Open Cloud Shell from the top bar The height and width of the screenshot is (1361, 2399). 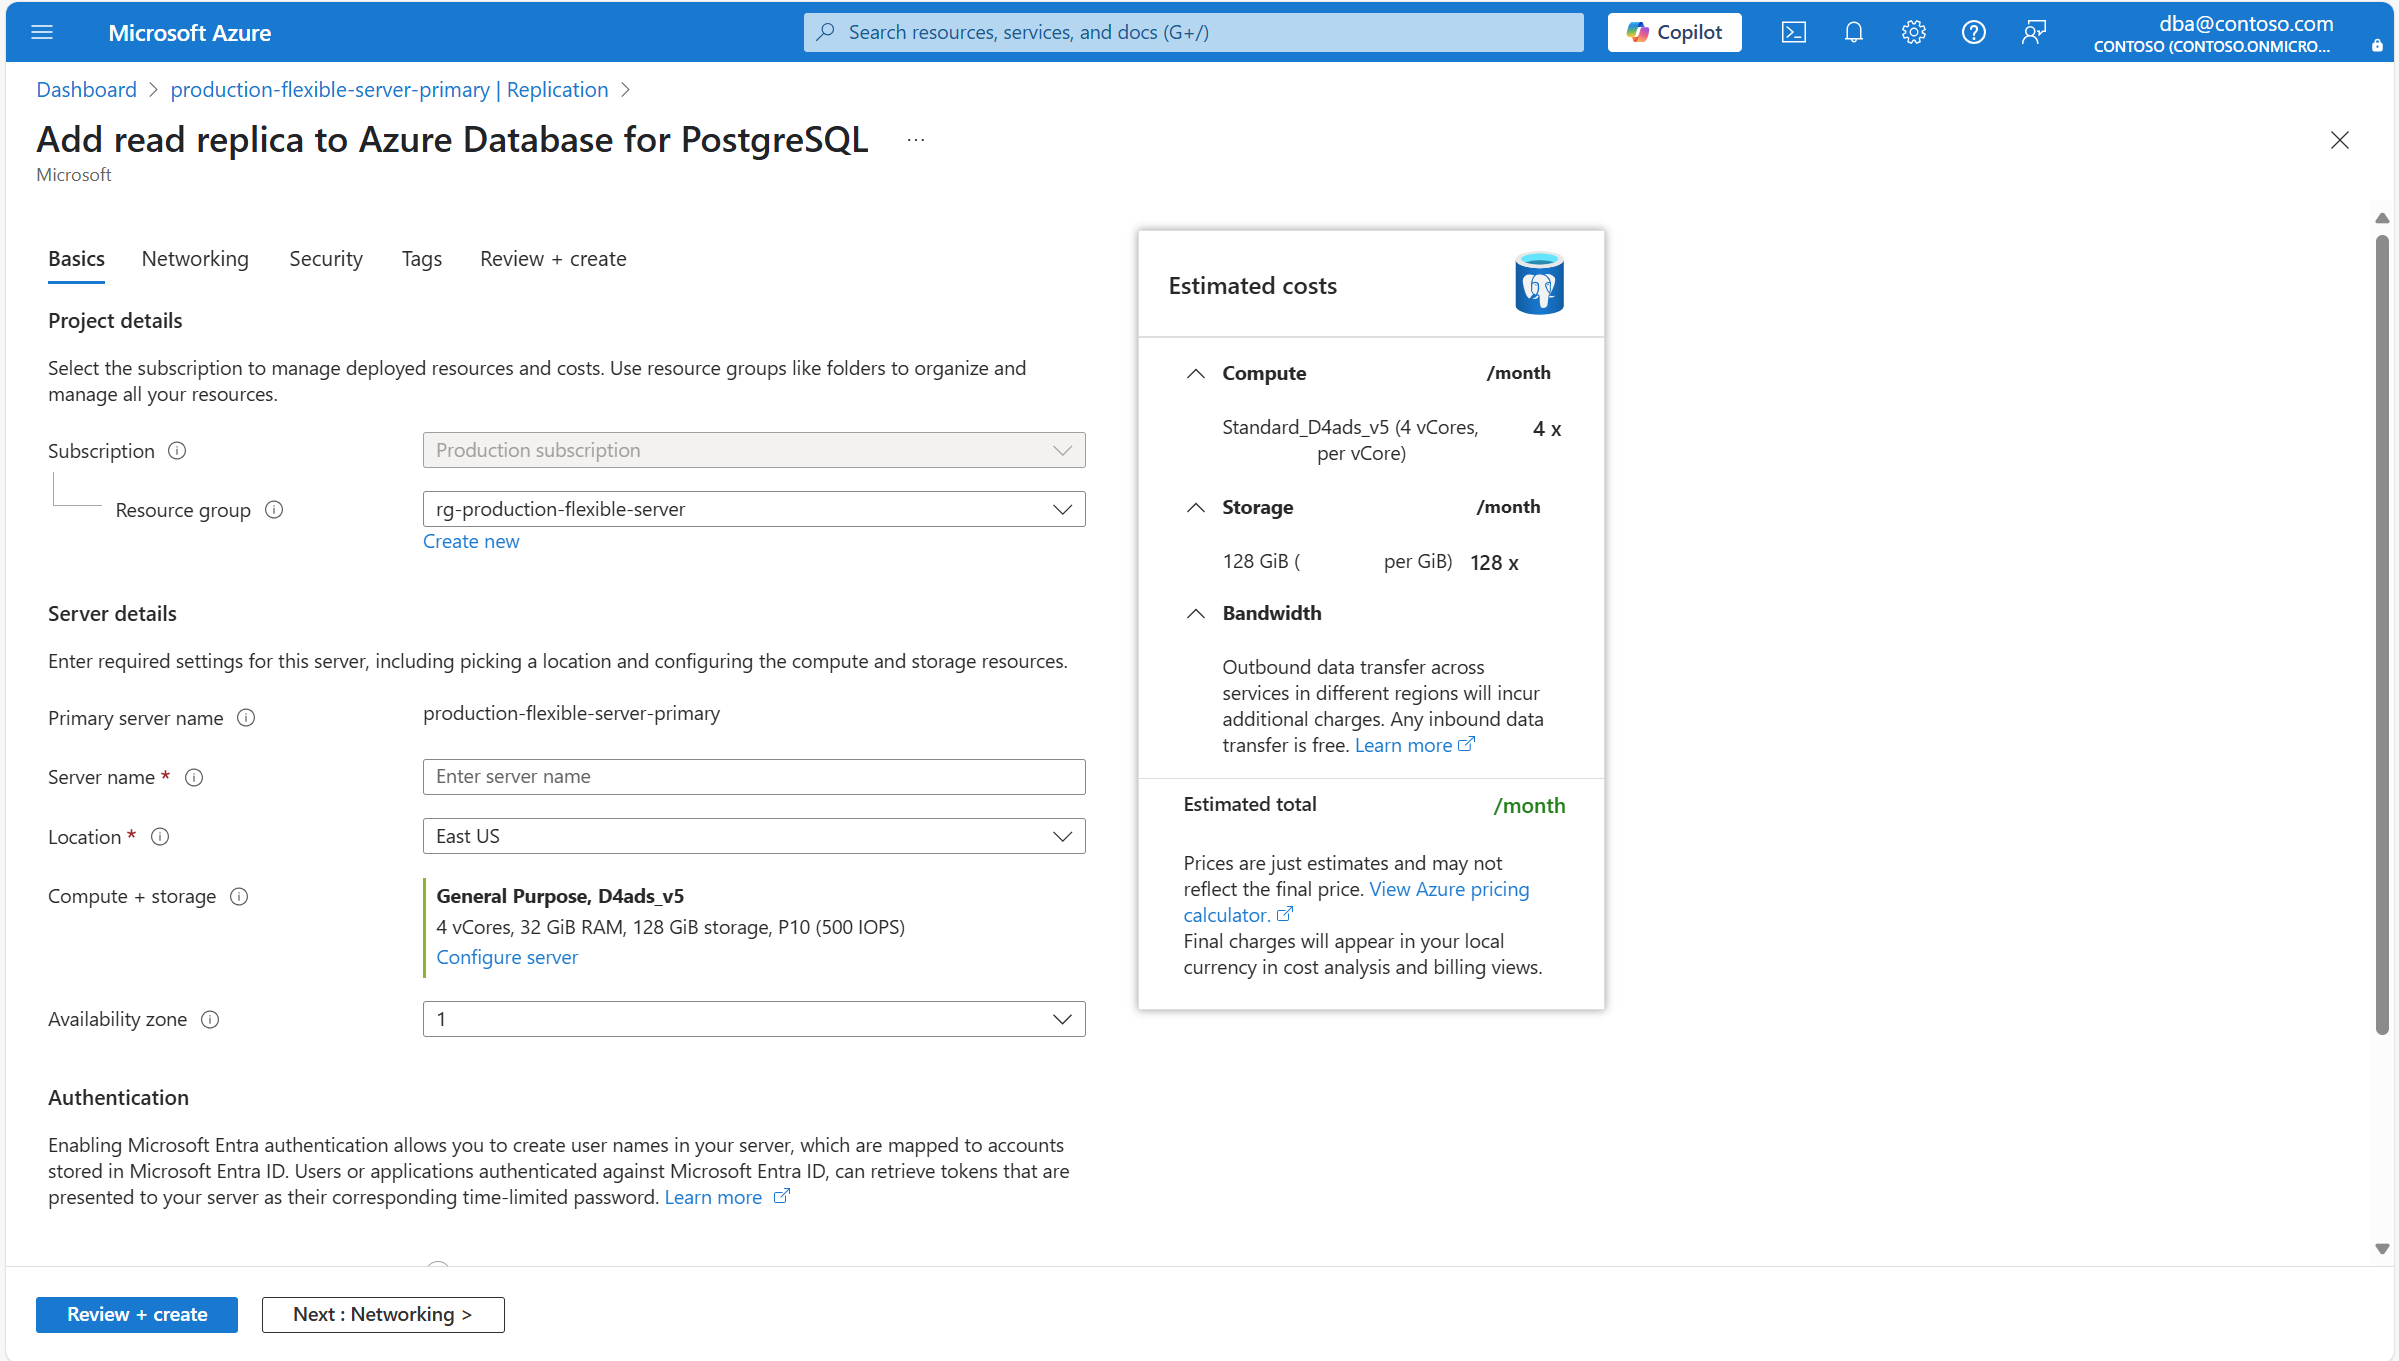[x=1793, y=32]
